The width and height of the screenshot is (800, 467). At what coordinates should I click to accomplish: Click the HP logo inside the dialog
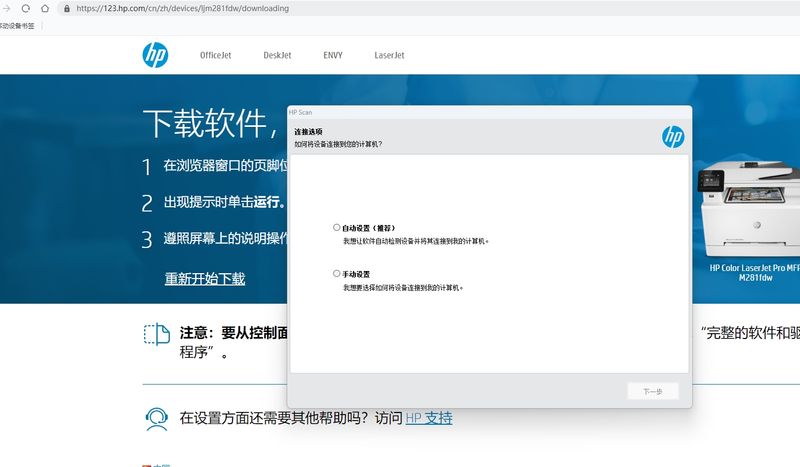click(x=672, y=137)
